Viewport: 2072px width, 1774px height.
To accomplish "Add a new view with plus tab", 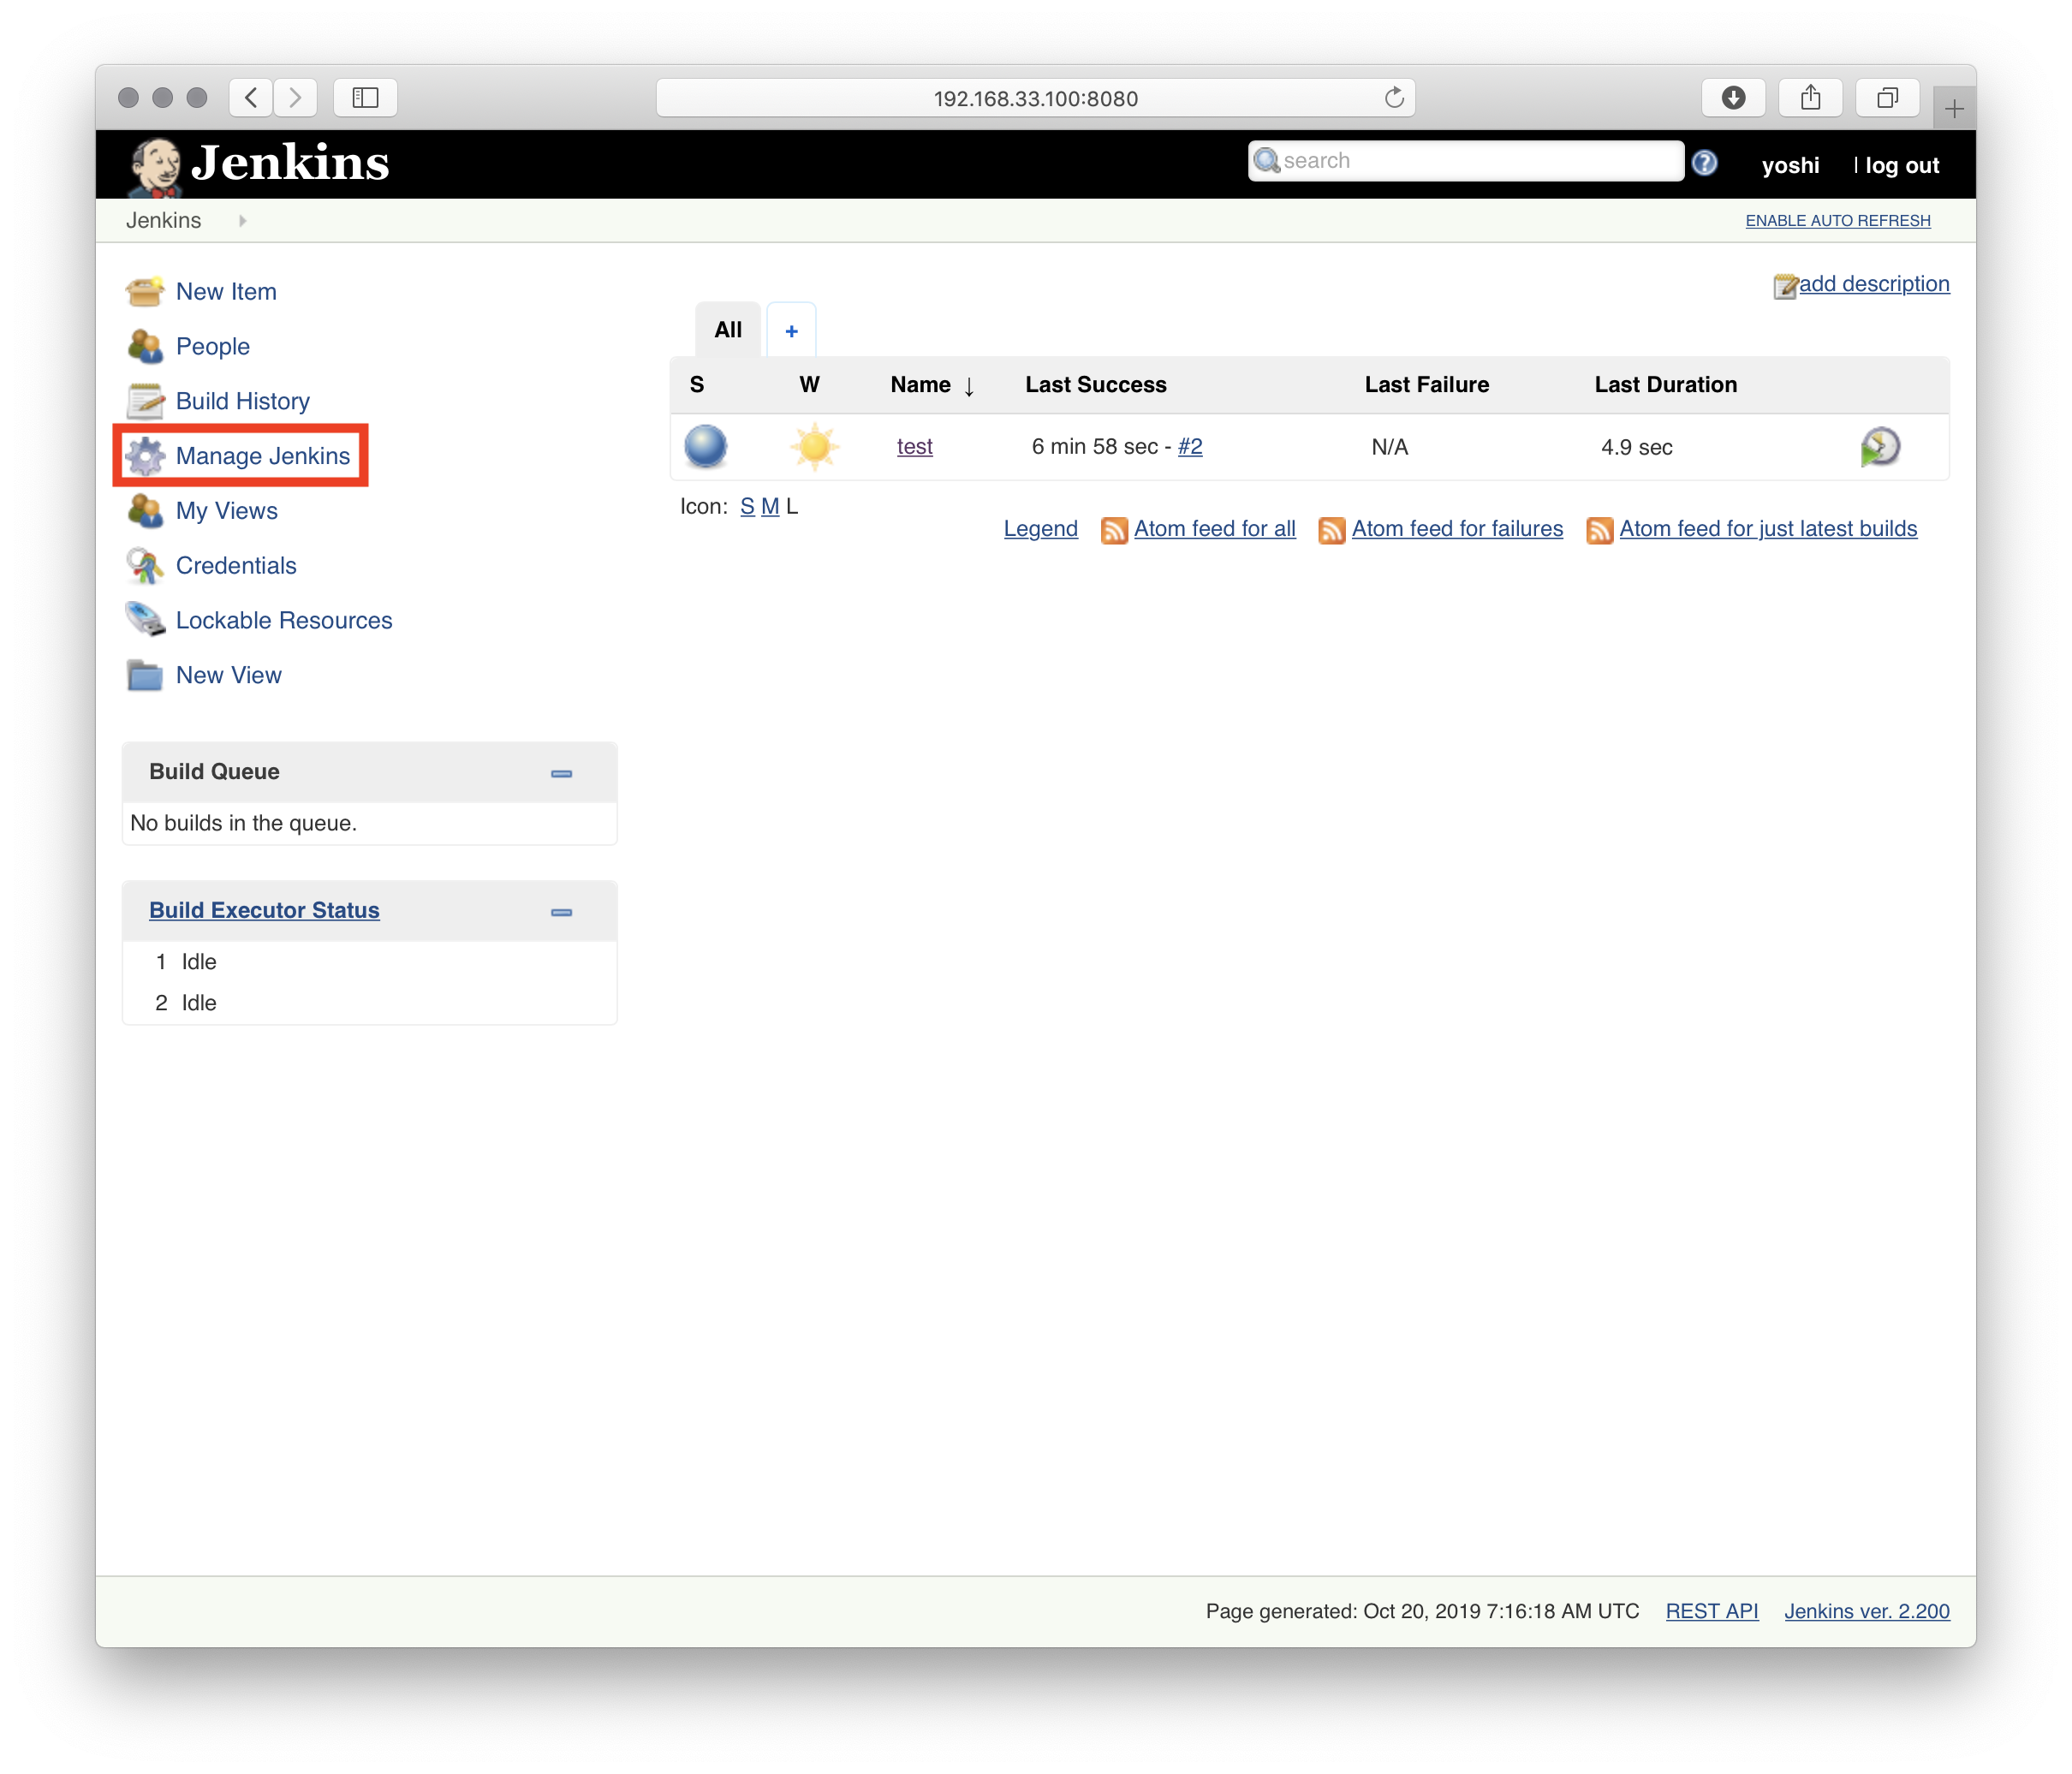I will click(791, 331).
